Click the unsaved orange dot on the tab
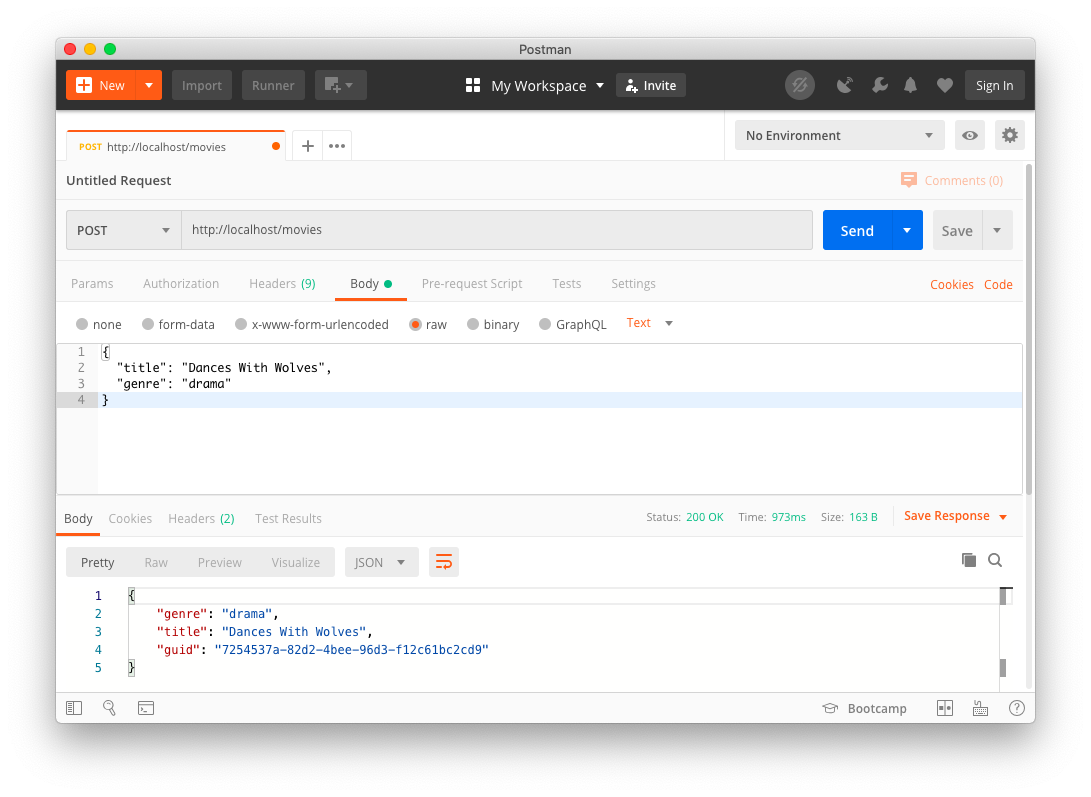Screen dimensions: 1091x797 (x=276, y=146)
